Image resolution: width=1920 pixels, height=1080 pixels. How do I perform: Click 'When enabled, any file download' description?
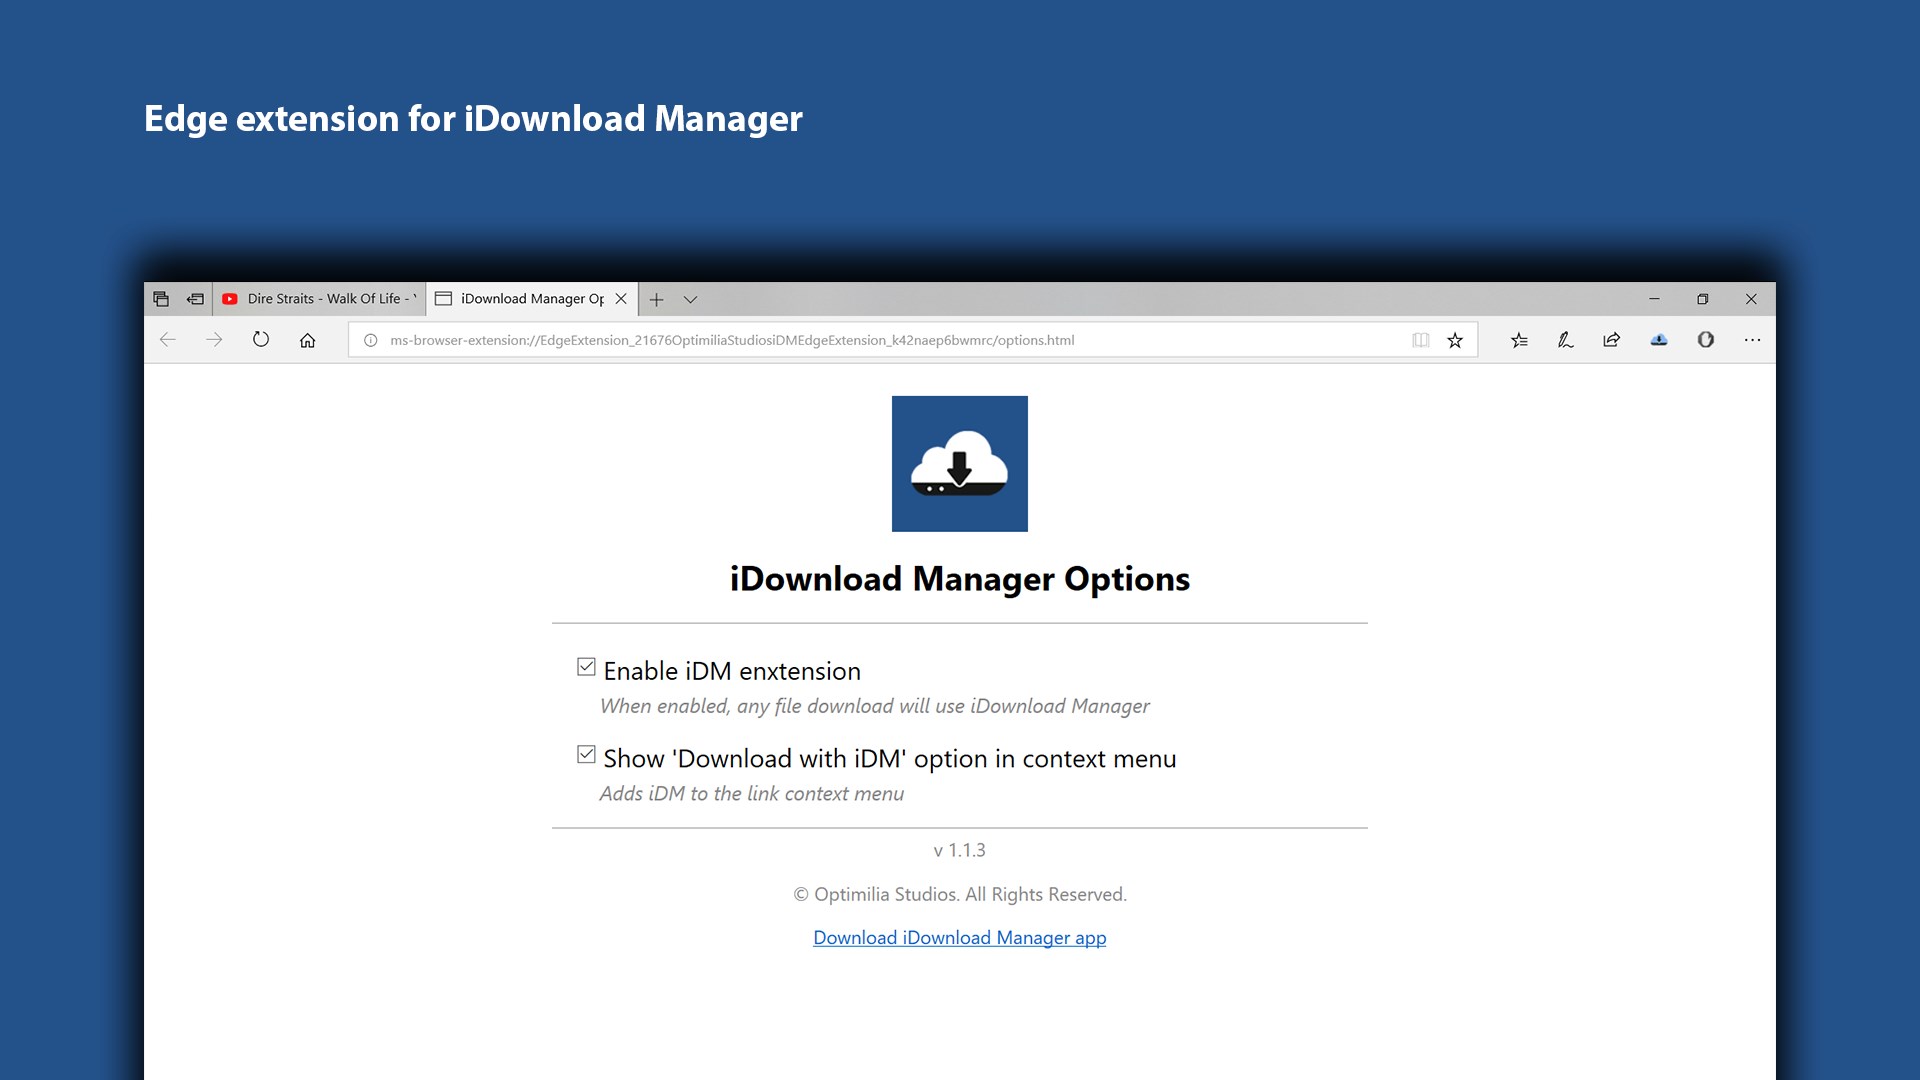(875, 706)
